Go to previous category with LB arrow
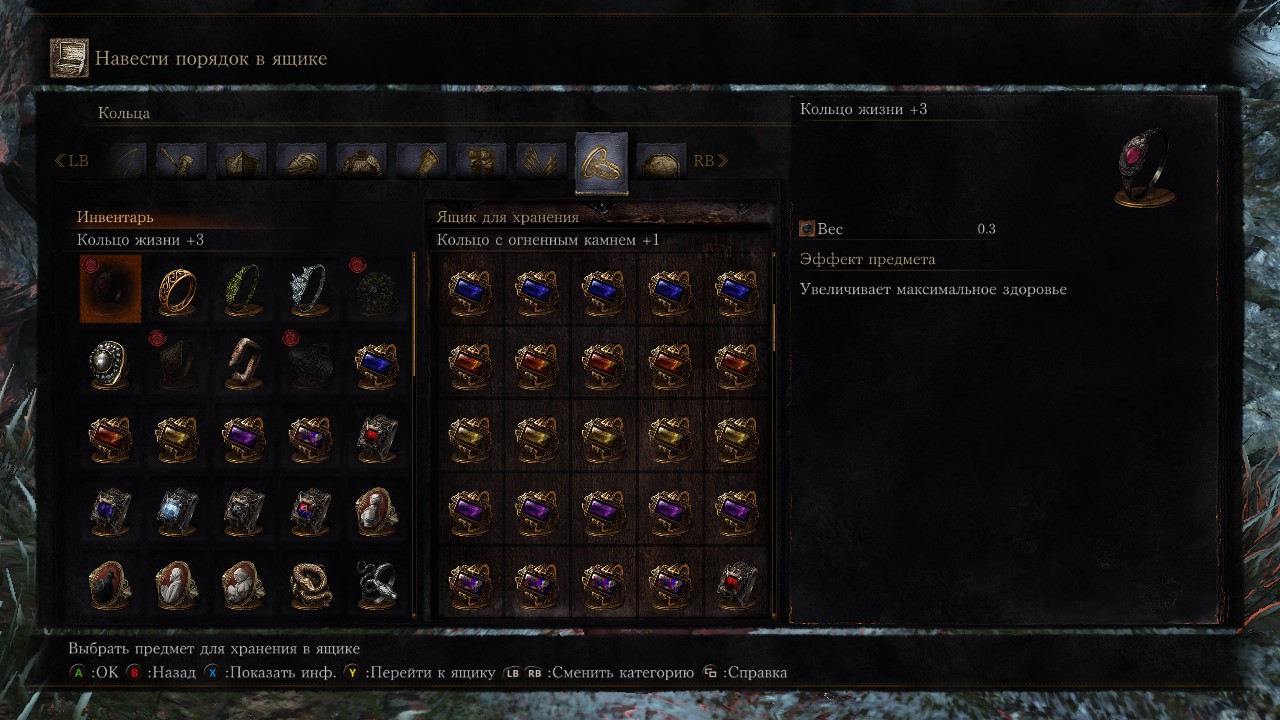The height and width of the screenshot is (720, 1280). [71, 160]
